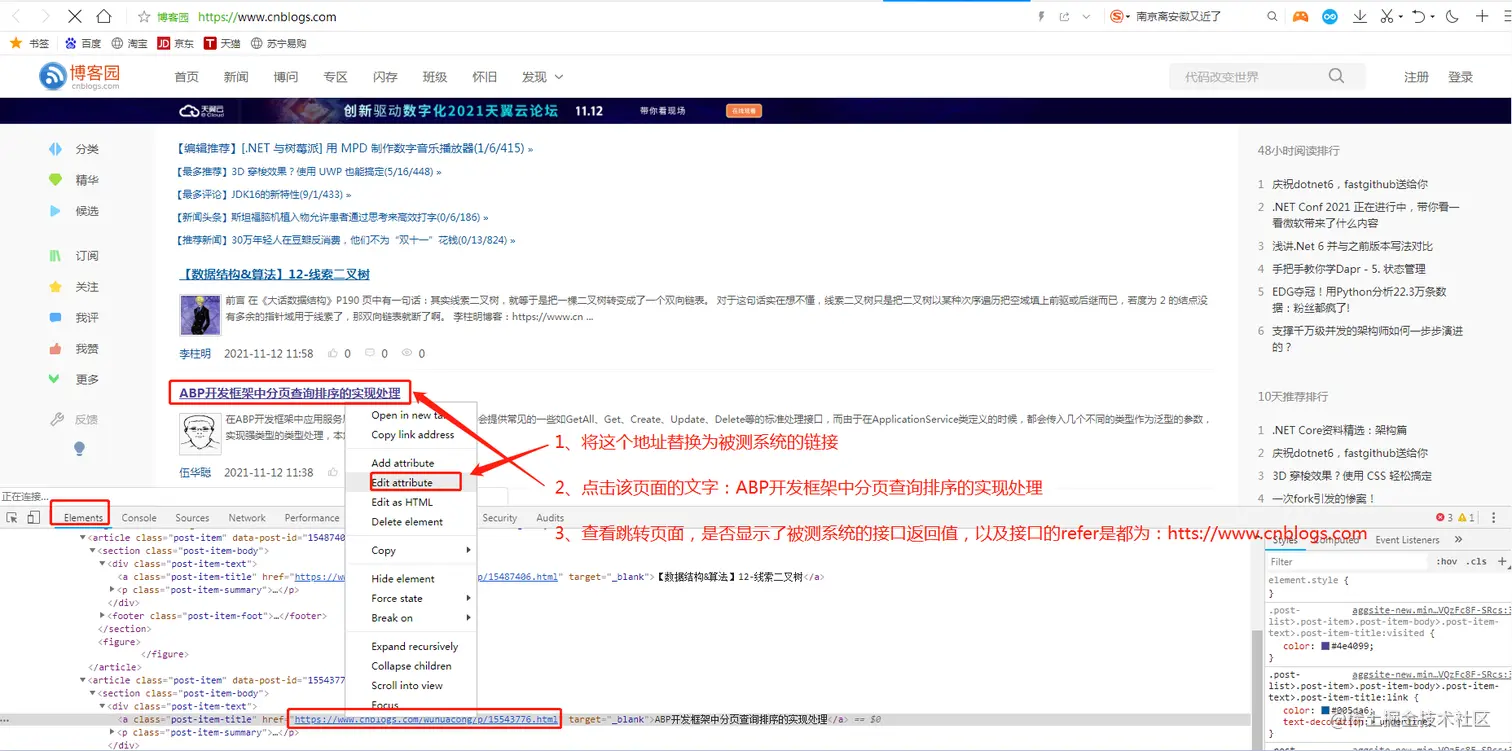1512x751 pixels.
Task: Click the #4e4099 color swatch
Action: pyautogui.click(x=1326, y=646)
